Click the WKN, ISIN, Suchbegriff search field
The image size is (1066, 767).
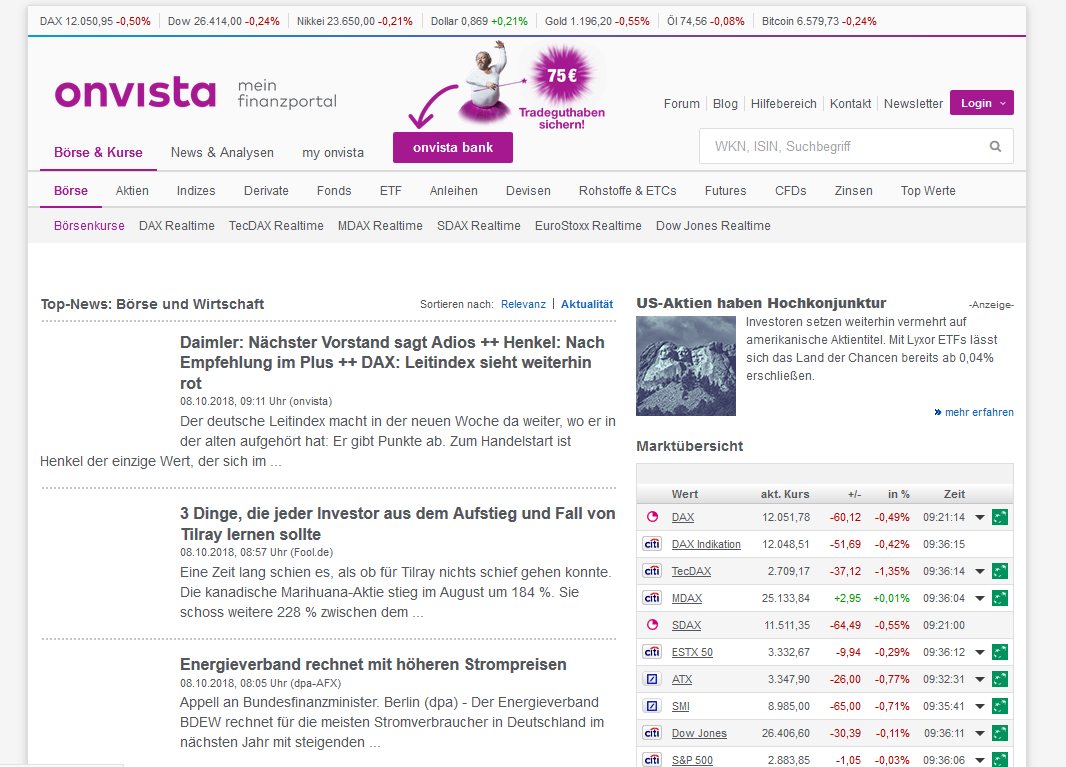point(856,146)
